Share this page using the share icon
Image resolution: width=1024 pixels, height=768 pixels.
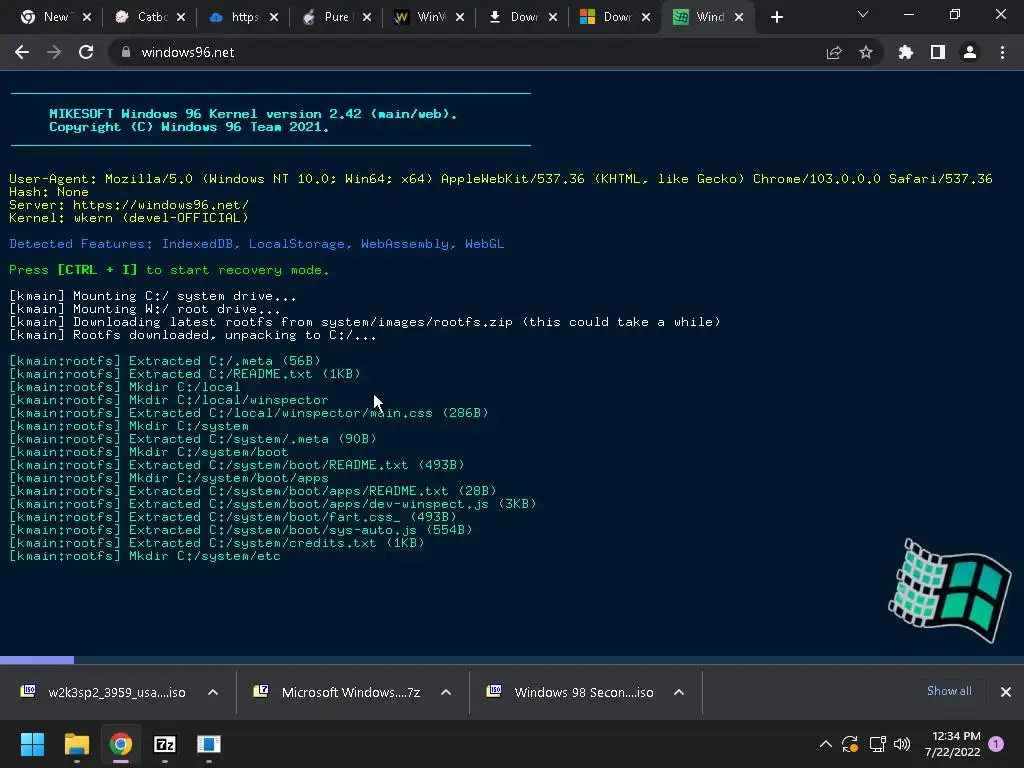(x=834, y=52)
